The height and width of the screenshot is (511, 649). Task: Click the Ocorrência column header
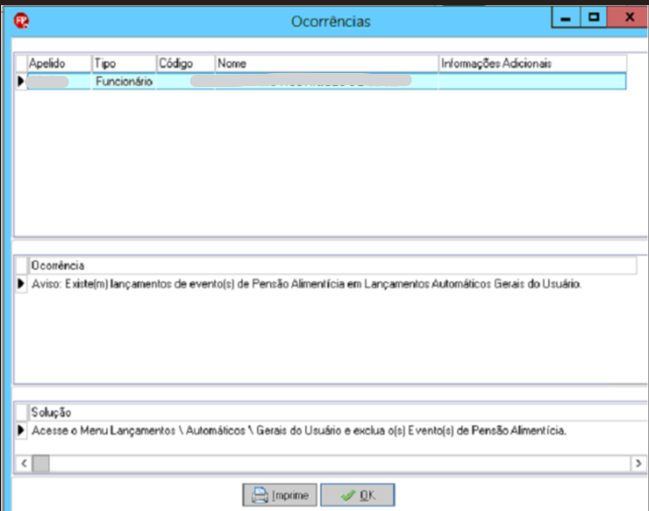pos(333,266)
